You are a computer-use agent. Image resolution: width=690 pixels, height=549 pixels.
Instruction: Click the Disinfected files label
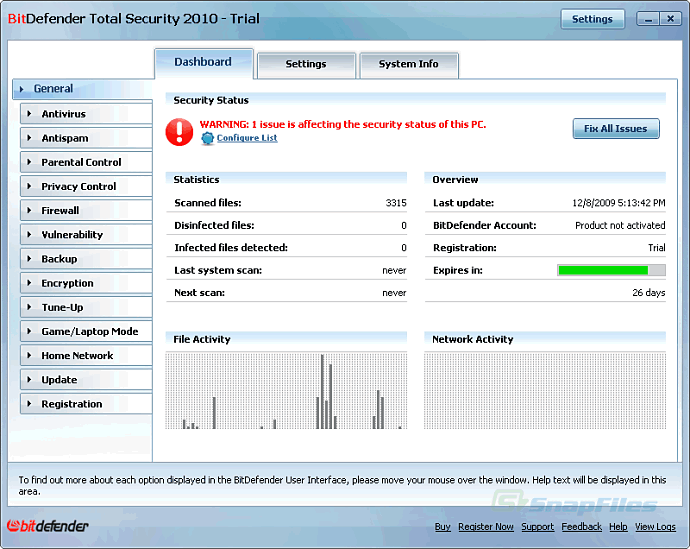214,225
